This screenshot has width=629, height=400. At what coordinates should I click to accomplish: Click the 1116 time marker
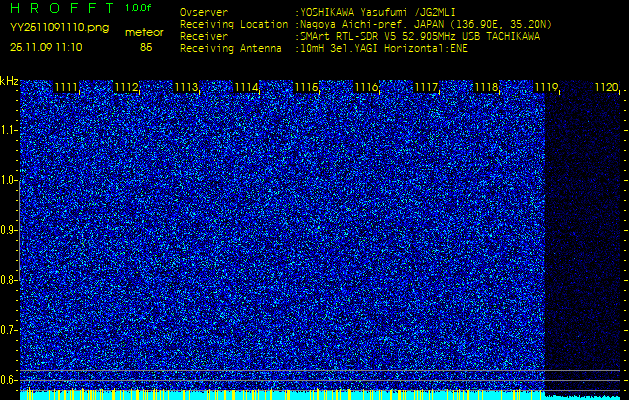[366, 87]
